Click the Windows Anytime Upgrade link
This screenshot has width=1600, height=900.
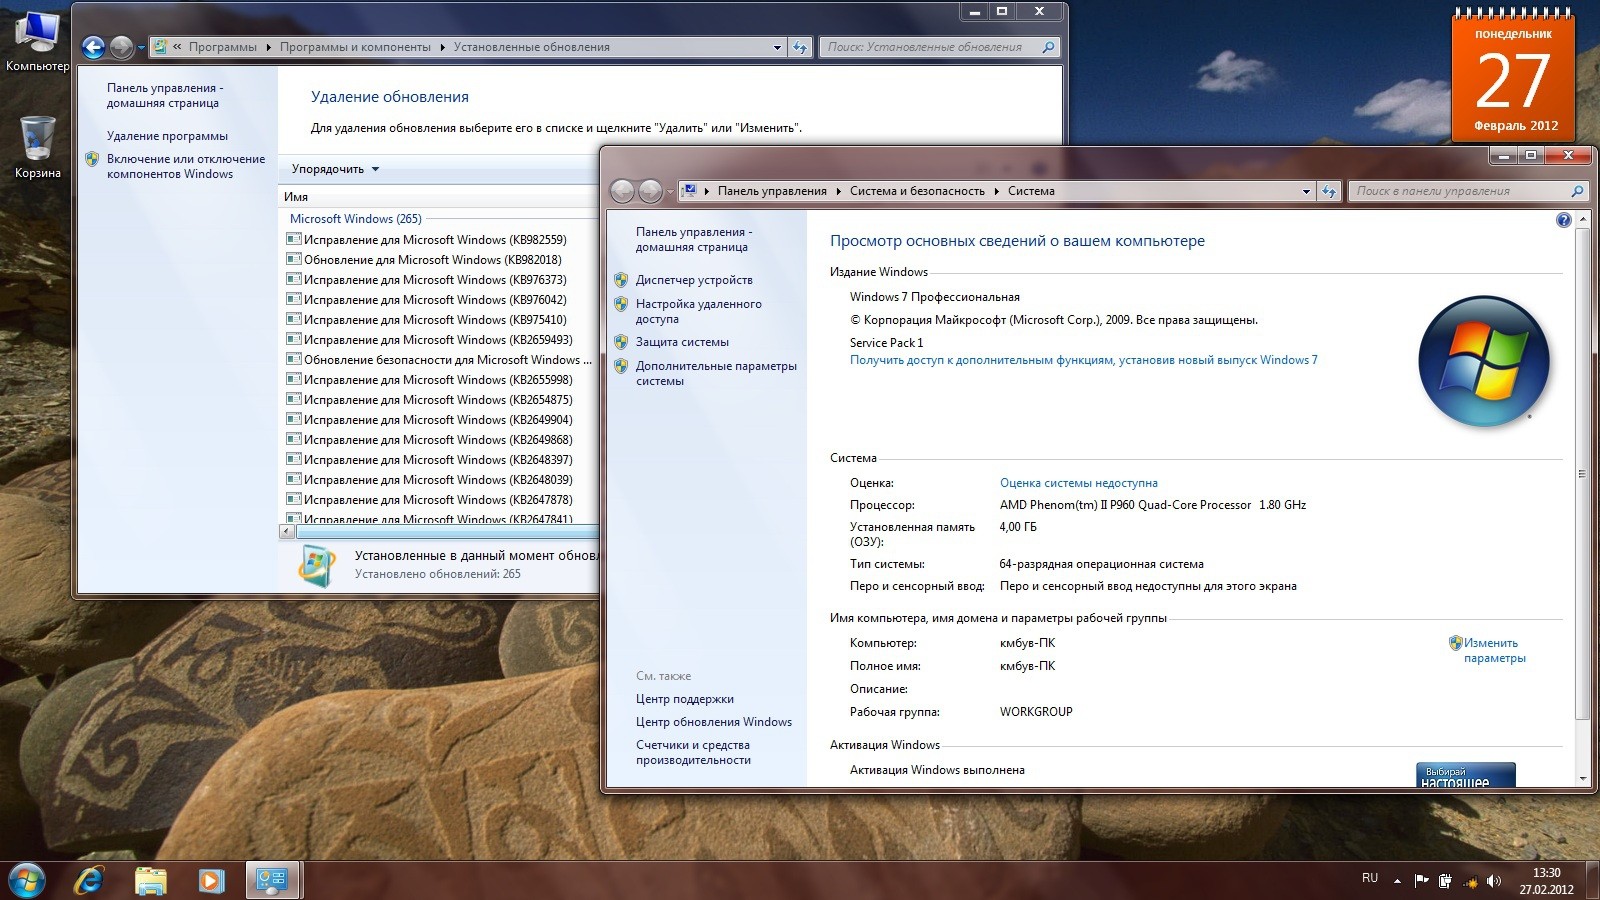(1084, 360)
